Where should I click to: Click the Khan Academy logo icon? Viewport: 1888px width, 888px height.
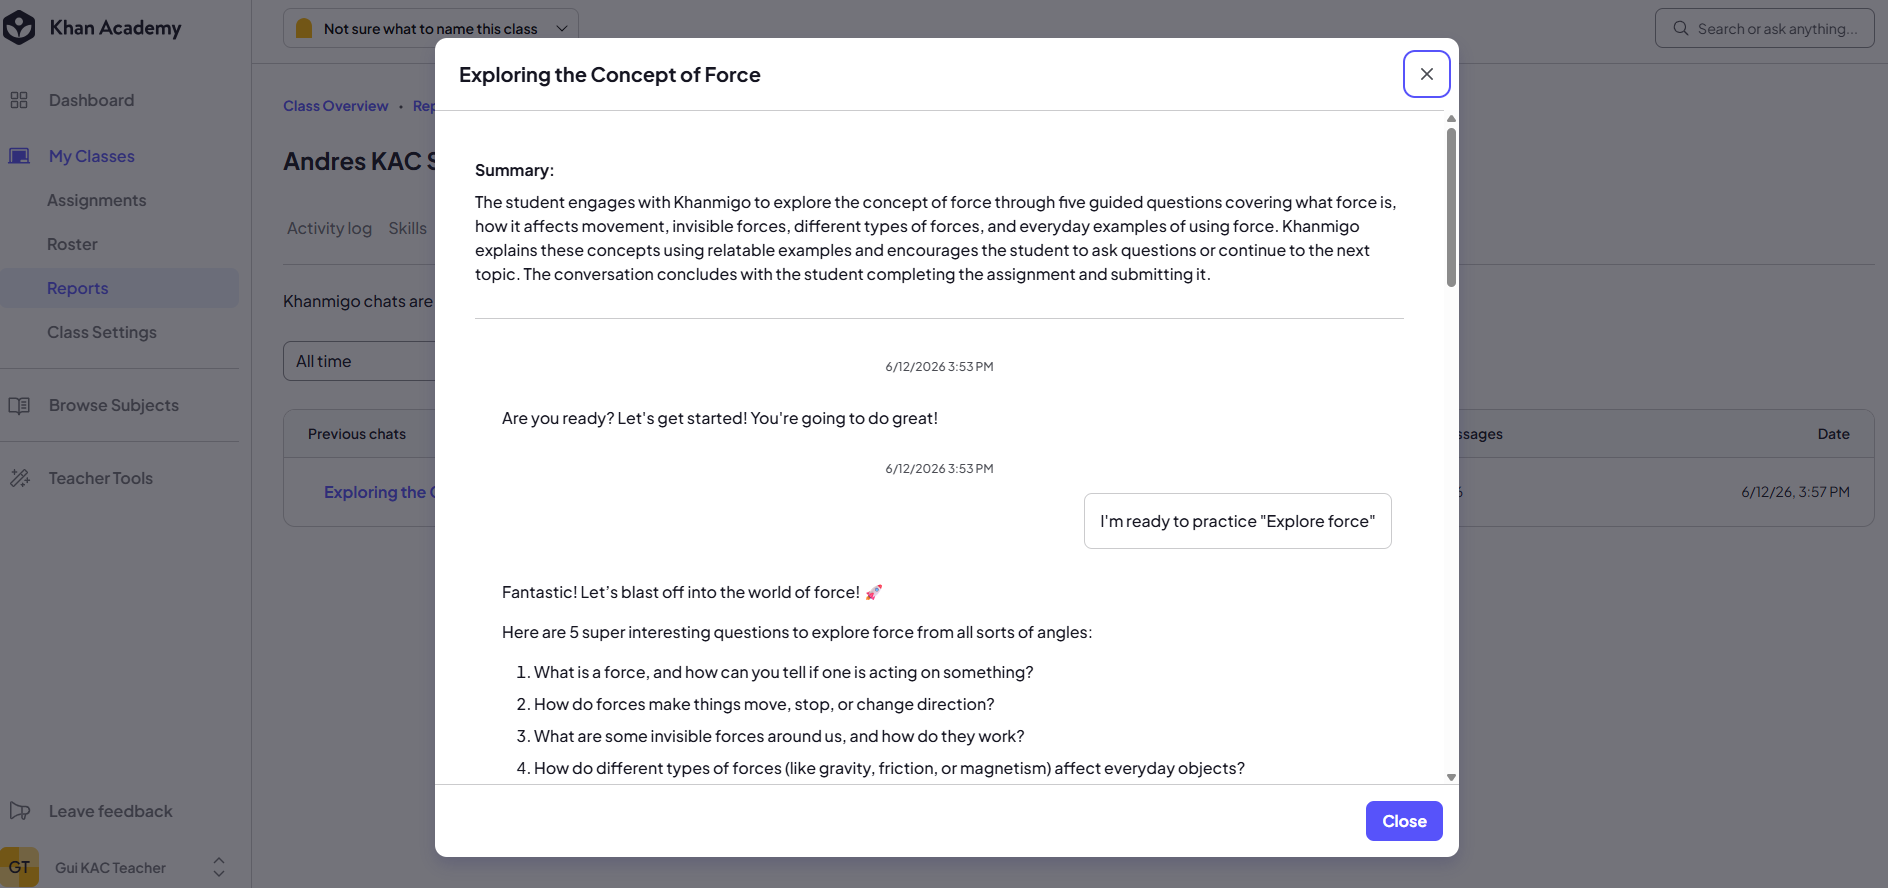click(19, 28)
